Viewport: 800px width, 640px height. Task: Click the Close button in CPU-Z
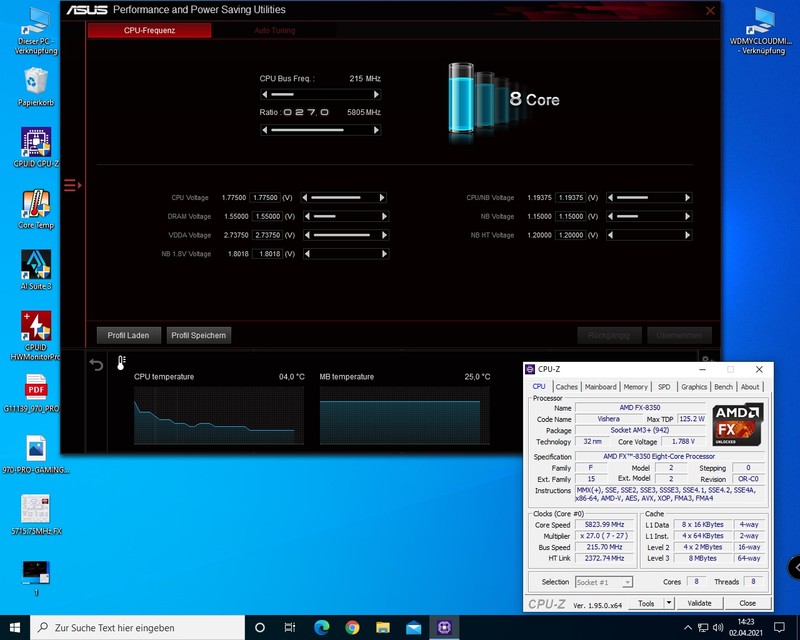tap(747, 603)
